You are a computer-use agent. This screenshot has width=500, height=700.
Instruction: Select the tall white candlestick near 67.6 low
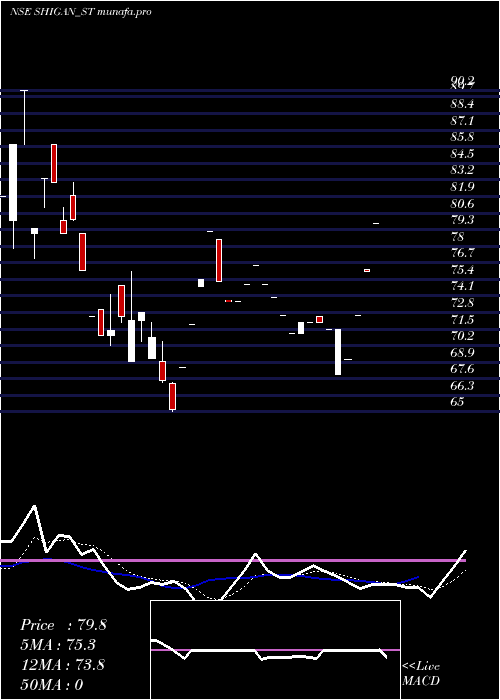tap(338, 352)
